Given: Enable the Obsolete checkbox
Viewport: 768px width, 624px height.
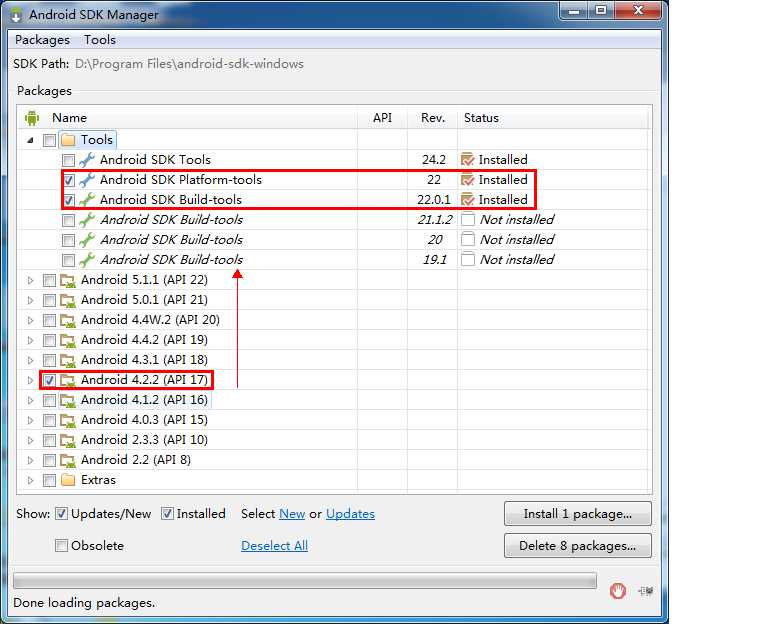Looking at the screenshot, I should pos(61,546).
